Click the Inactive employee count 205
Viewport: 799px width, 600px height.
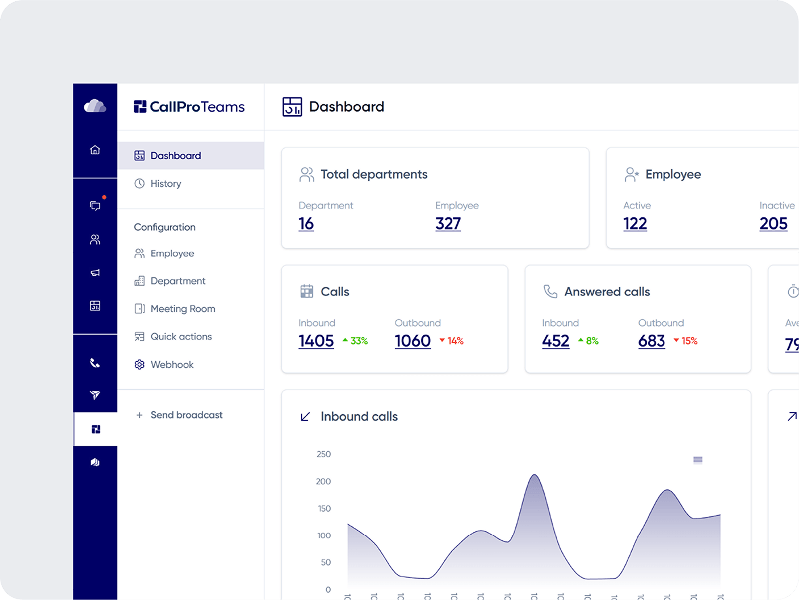coord(773,224)
